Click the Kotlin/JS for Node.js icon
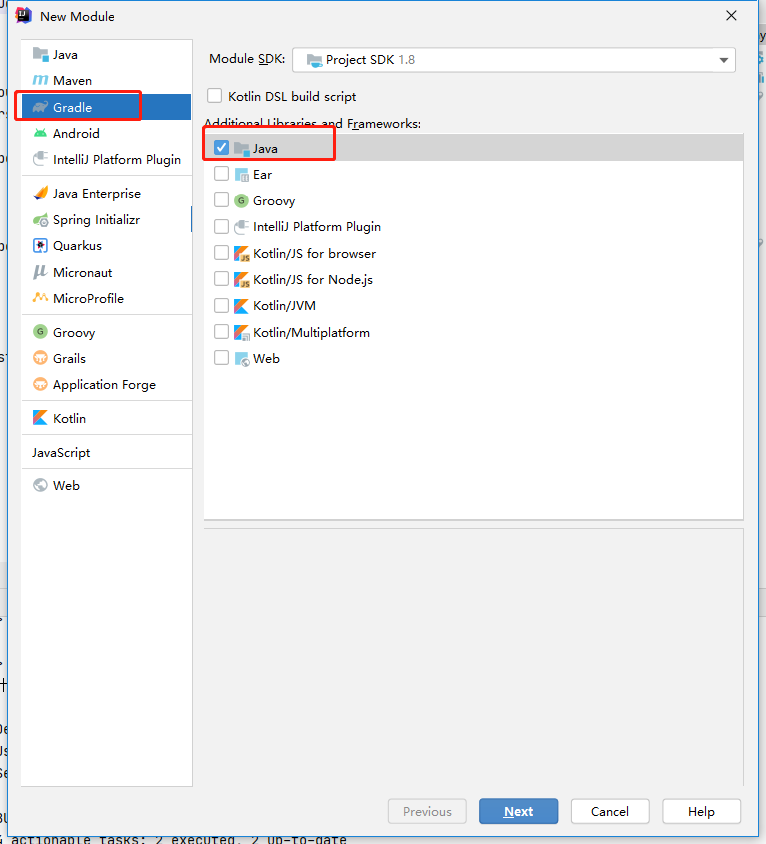 click(242, 279)
